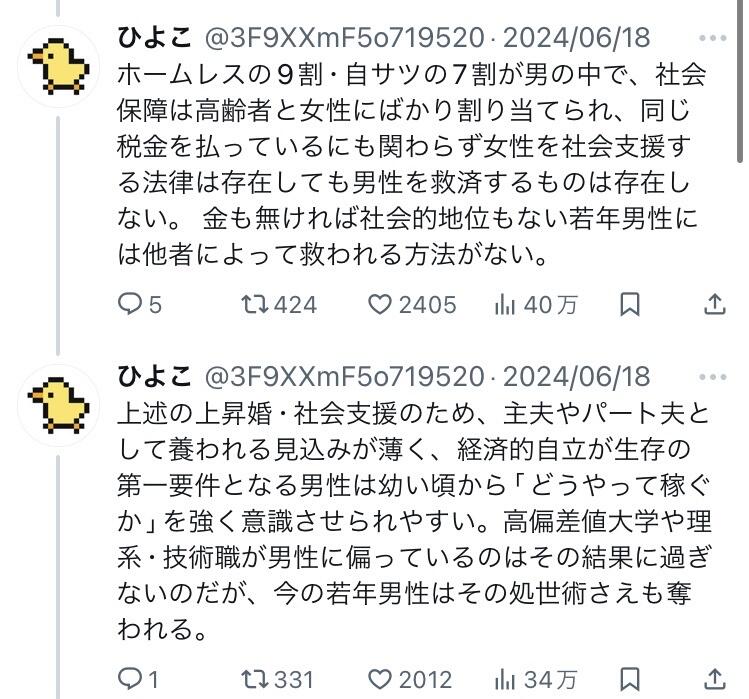
Task: Open the 2024/06/18 timestamp of first tweet
Action: (576, 39)
